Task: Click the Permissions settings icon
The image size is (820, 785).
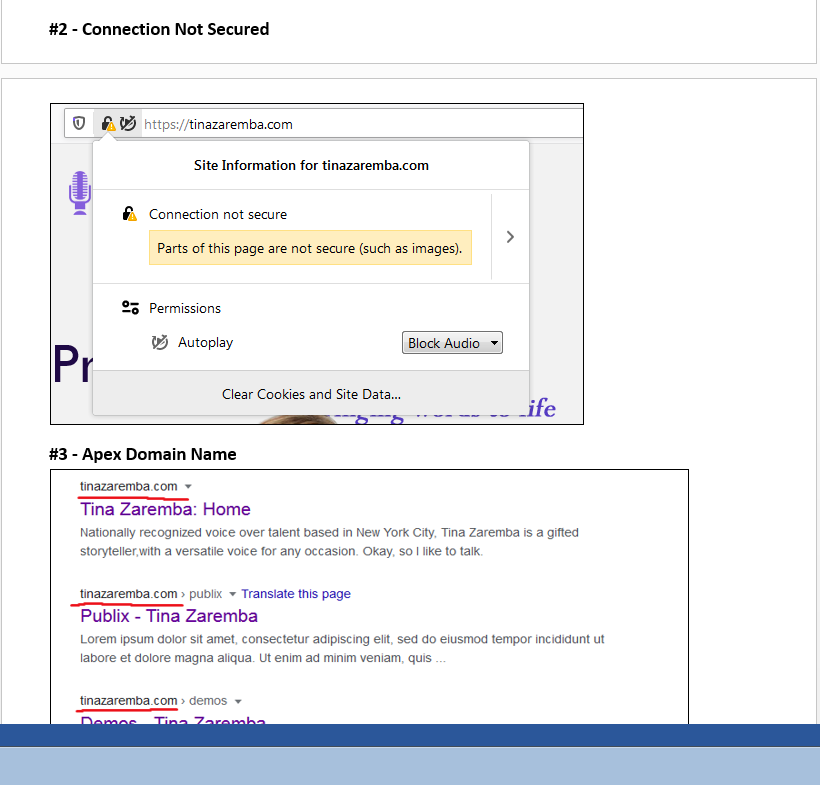Action: 130,308
